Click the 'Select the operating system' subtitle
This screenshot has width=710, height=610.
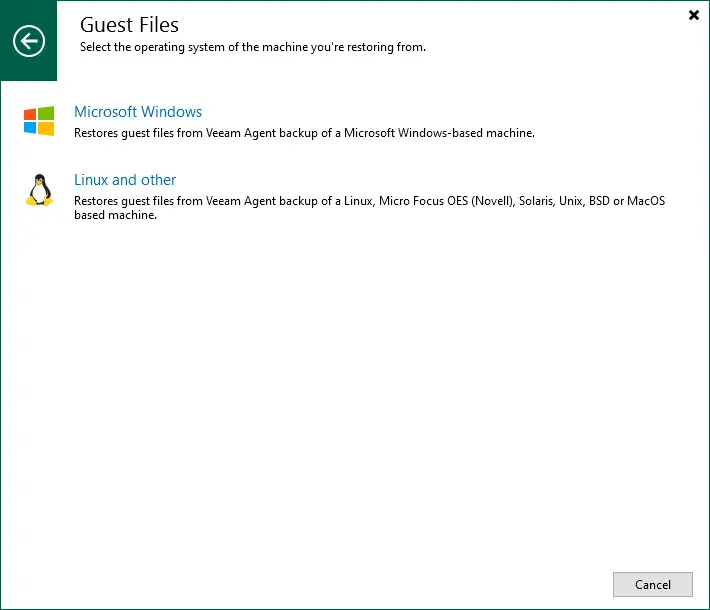(252, 47)
